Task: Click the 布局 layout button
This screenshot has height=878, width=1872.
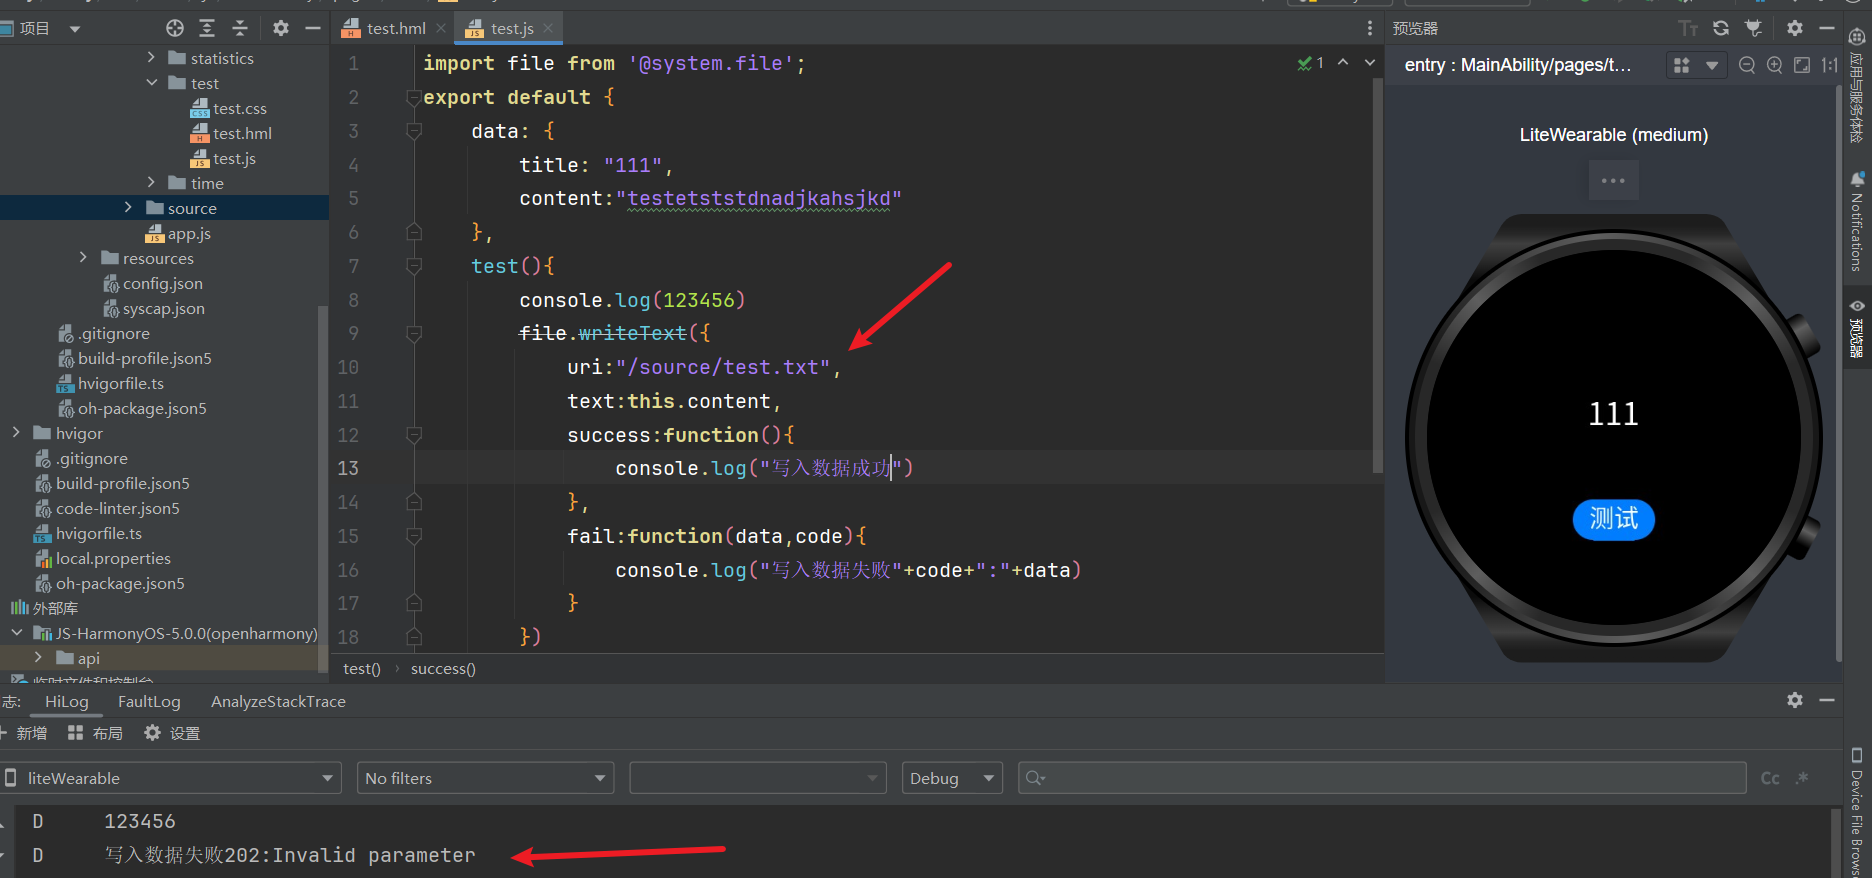Action: (x=95, y=733)
